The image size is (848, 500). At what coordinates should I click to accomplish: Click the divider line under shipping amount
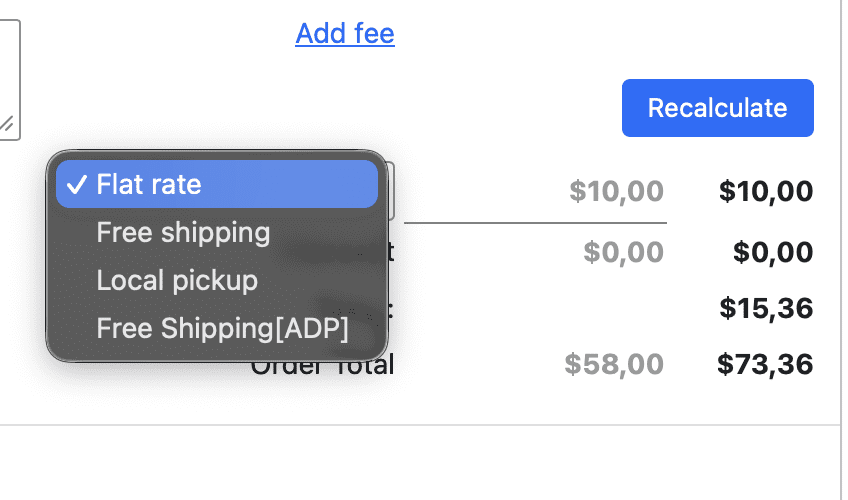[x=535, y=222]
